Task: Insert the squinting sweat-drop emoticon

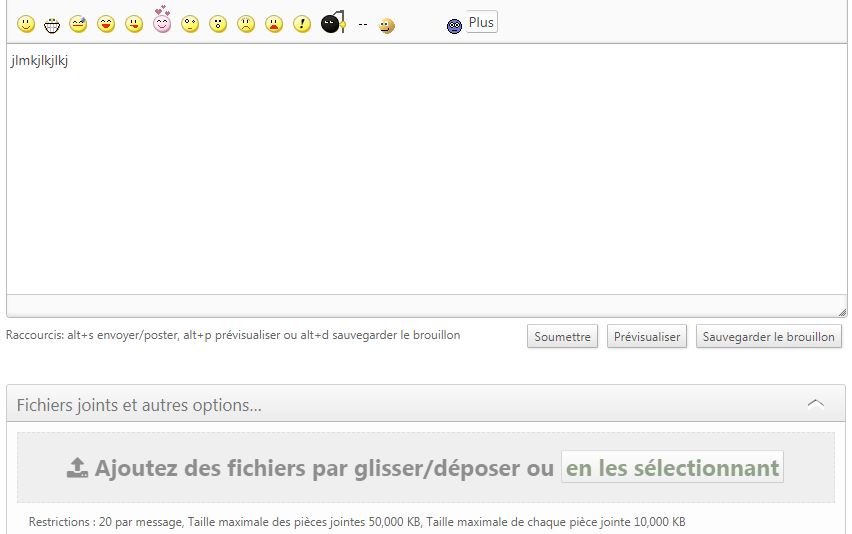Action: point(78,24)
